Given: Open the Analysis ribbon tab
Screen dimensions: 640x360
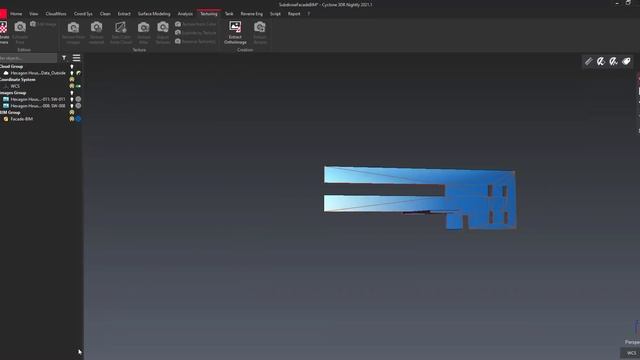Looking at the screenshot, I should pyautogui.click(x=185, y=13).
